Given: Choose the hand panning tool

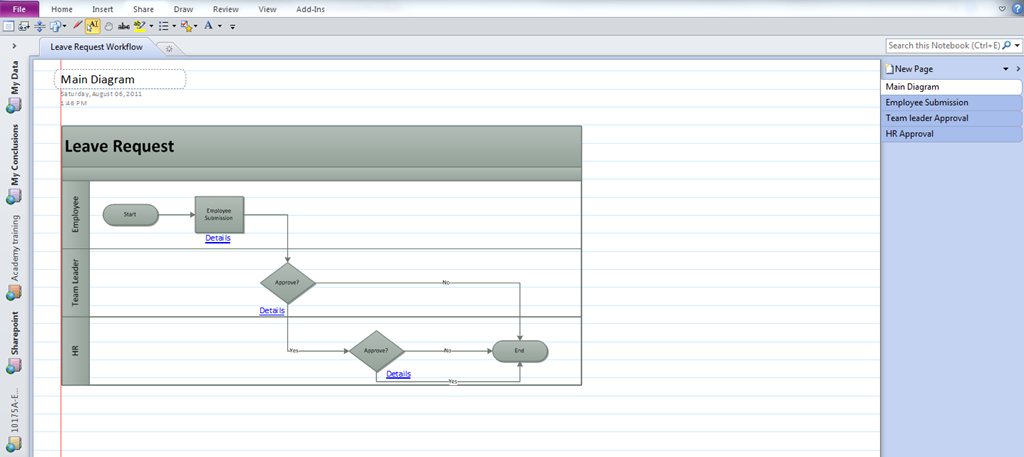Looking at the screenshot, I should 107,26.
